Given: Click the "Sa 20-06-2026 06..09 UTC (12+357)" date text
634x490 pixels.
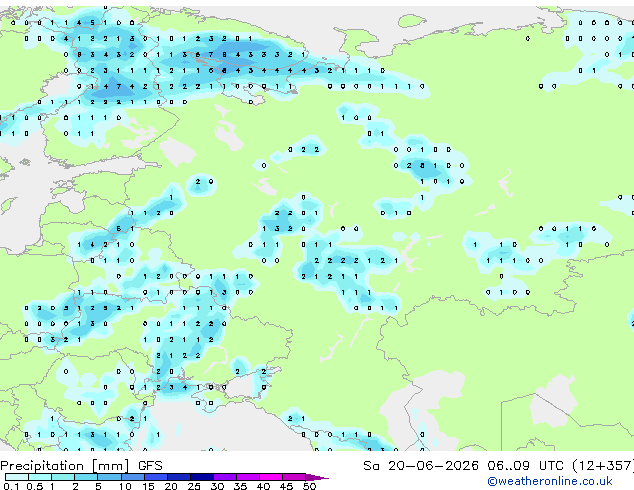Looking at the screenshot, I should click(x=498, y=466).
